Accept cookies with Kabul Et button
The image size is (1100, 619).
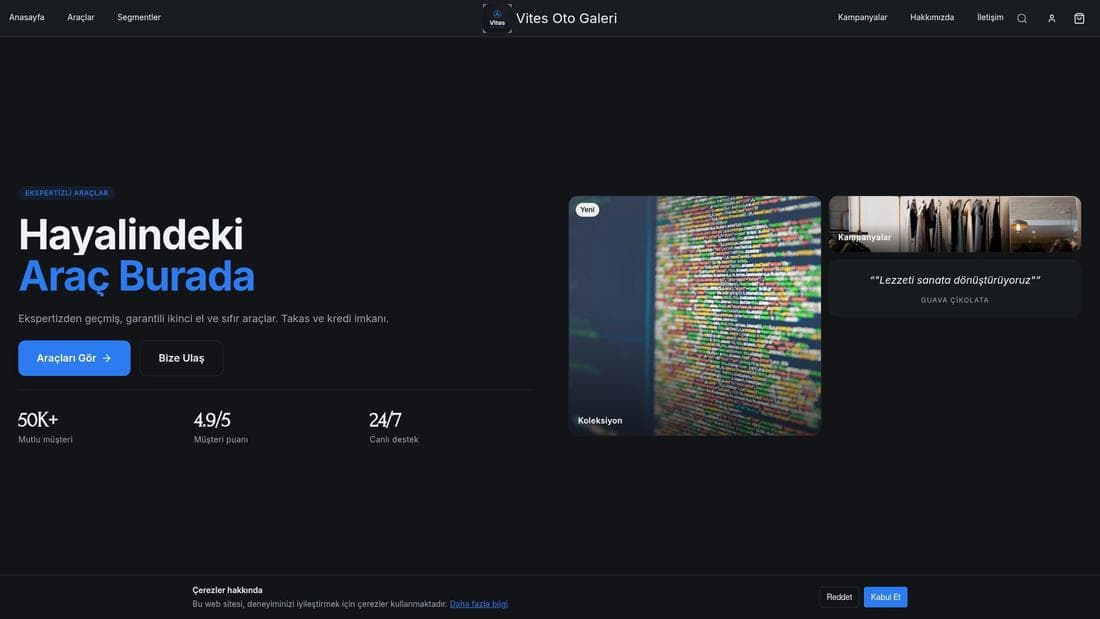pos(885,597)
